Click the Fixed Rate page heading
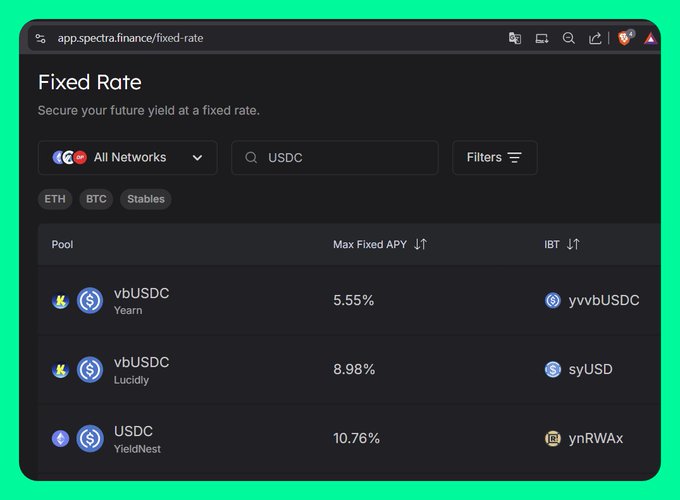Image resolution: width=680 pixels, height=500 pixels. pyautogui.click(x=90, y=82)
